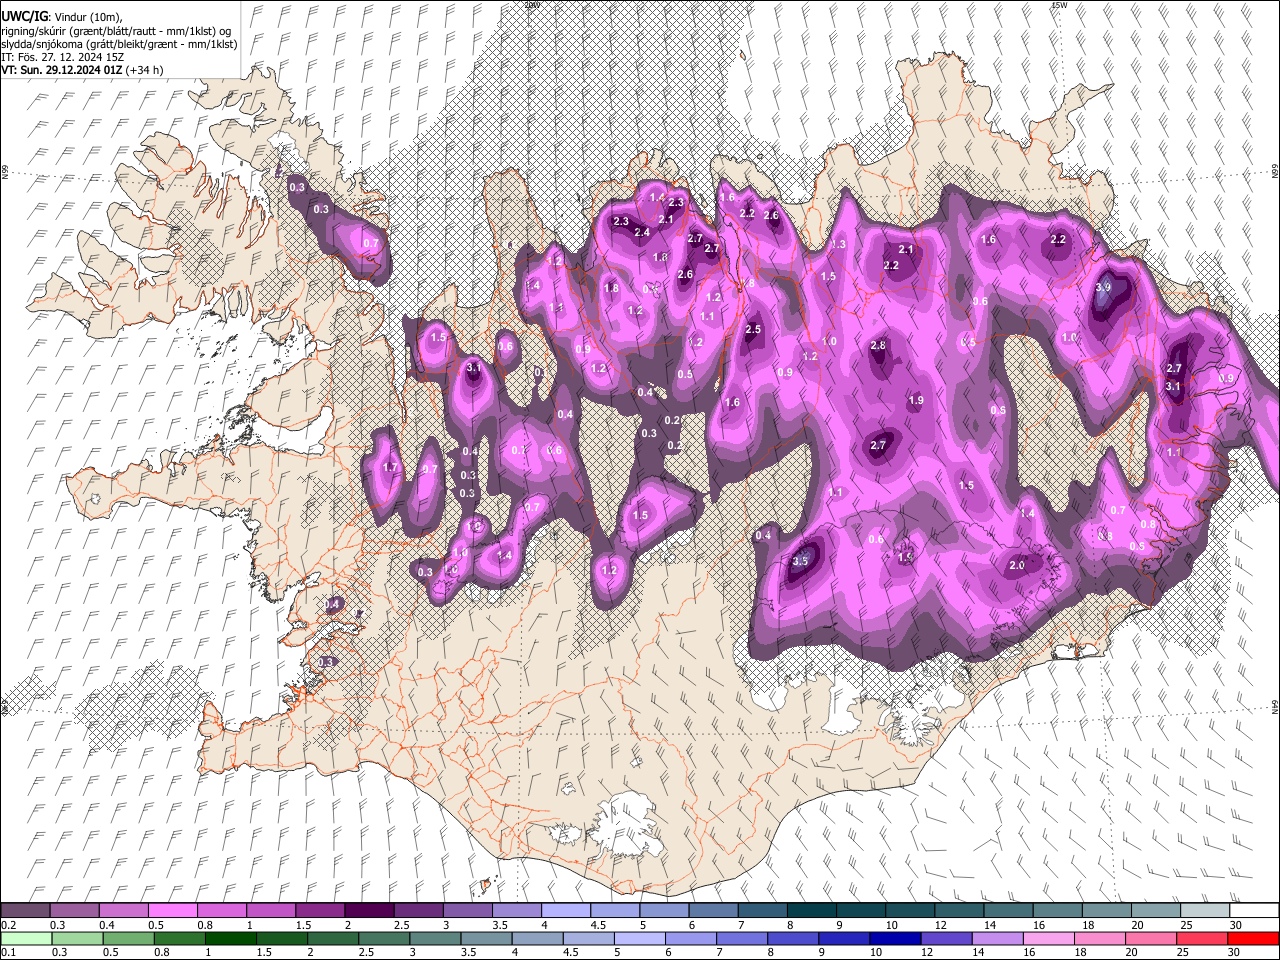The image size is (1280, 960).
Task: Pick the lower scale swatch between 0.5 and 0.8
Action: tap(128, 938)
